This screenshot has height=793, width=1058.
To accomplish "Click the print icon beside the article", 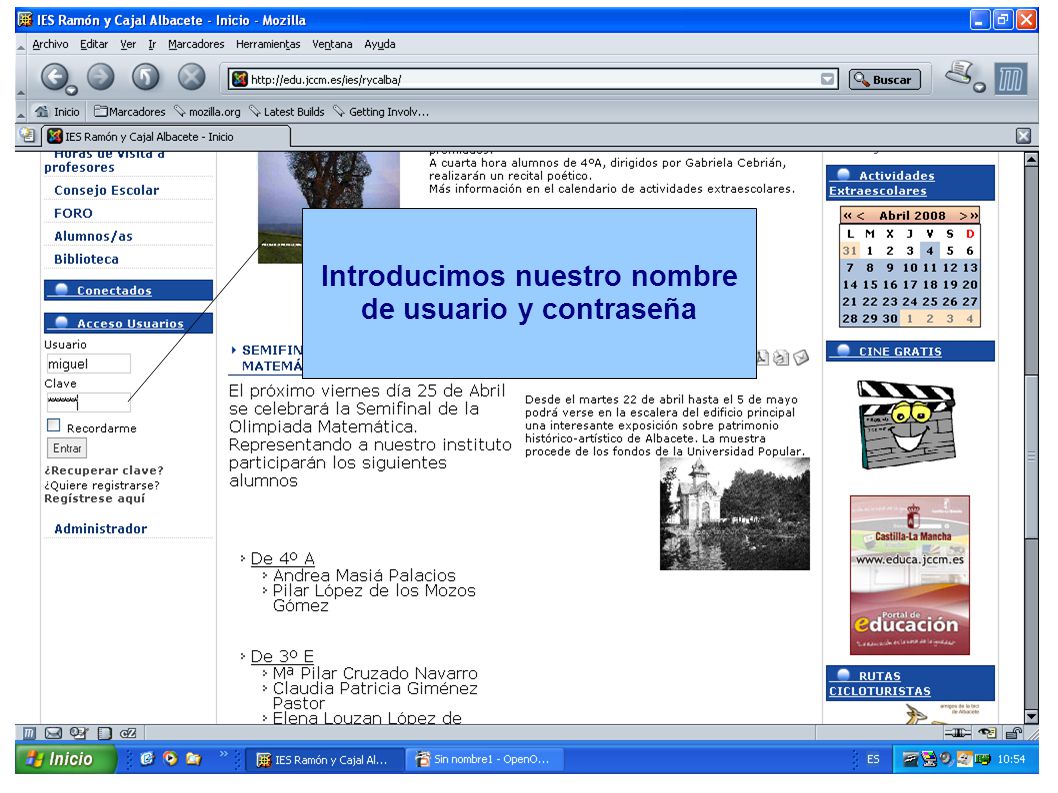I will [x=781, y=358].
